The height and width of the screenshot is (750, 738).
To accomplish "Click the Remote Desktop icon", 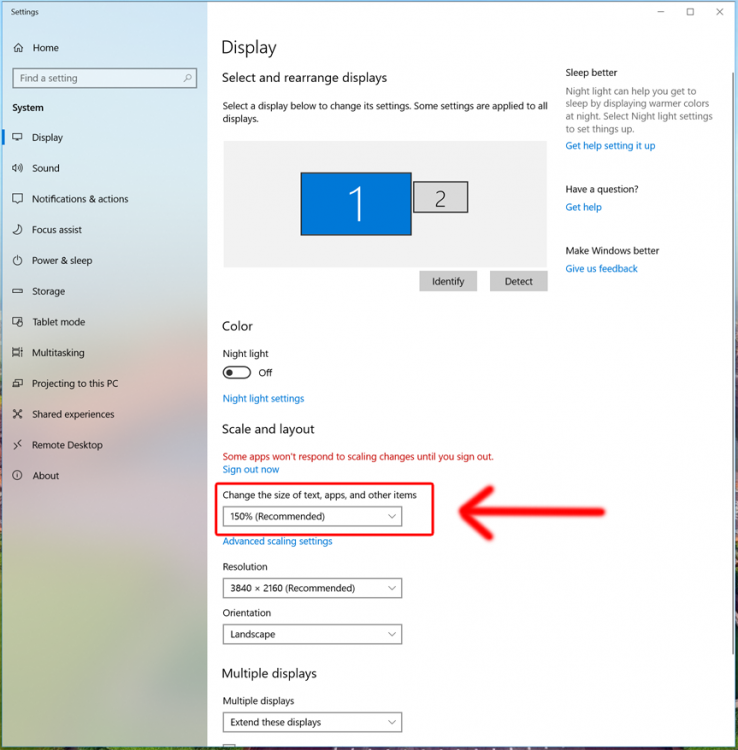I will (x=18, y=445).
